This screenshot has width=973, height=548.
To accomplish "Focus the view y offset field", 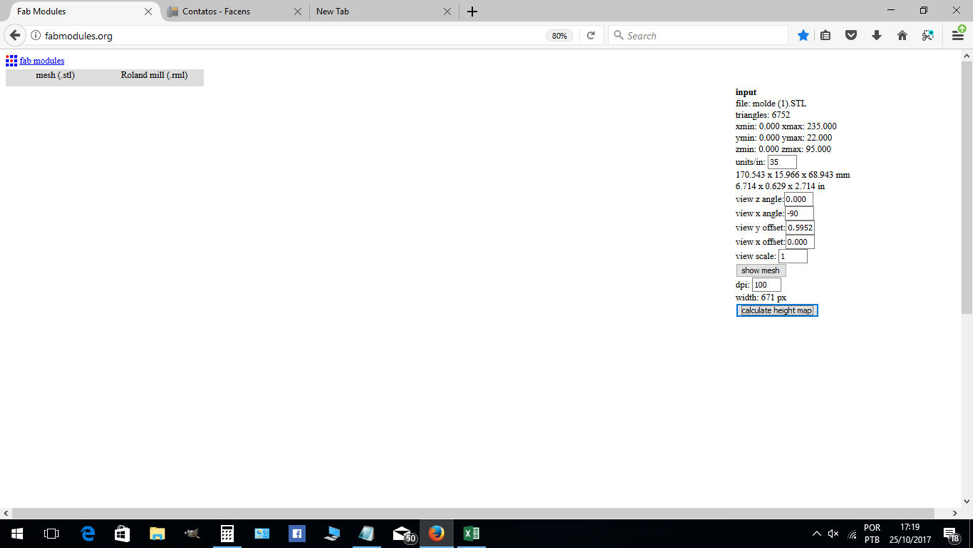I will click(800, 228).
